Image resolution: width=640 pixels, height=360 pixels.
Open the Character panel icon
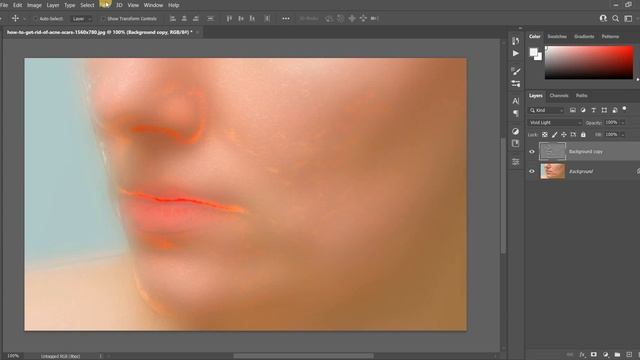coord(516,101)
